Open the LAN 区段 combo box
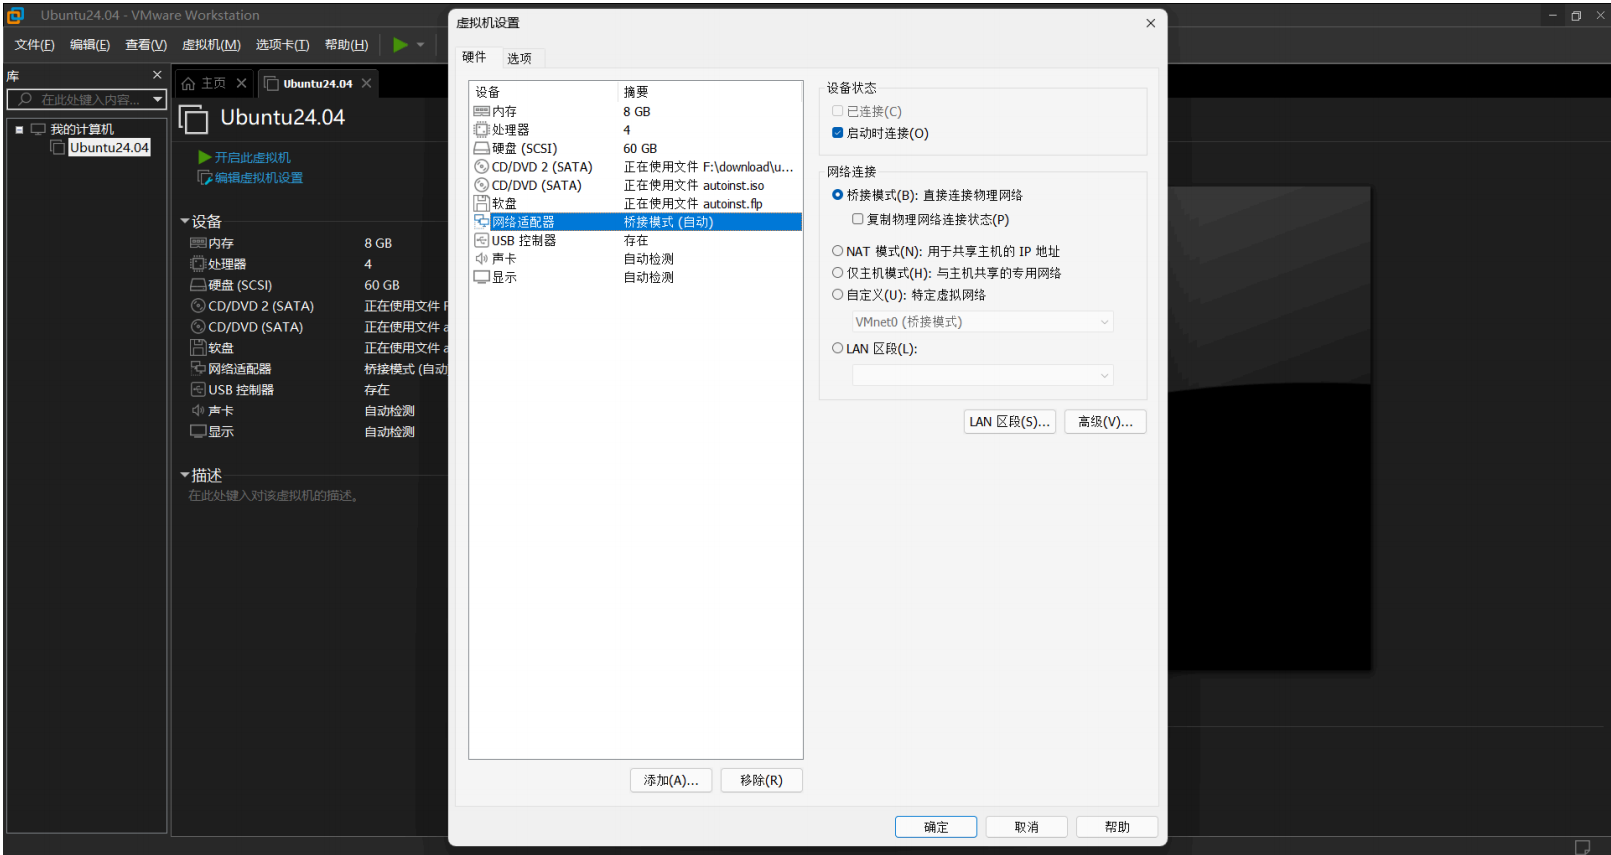Screen dimensions: 1611x855 tap(982, 375)
